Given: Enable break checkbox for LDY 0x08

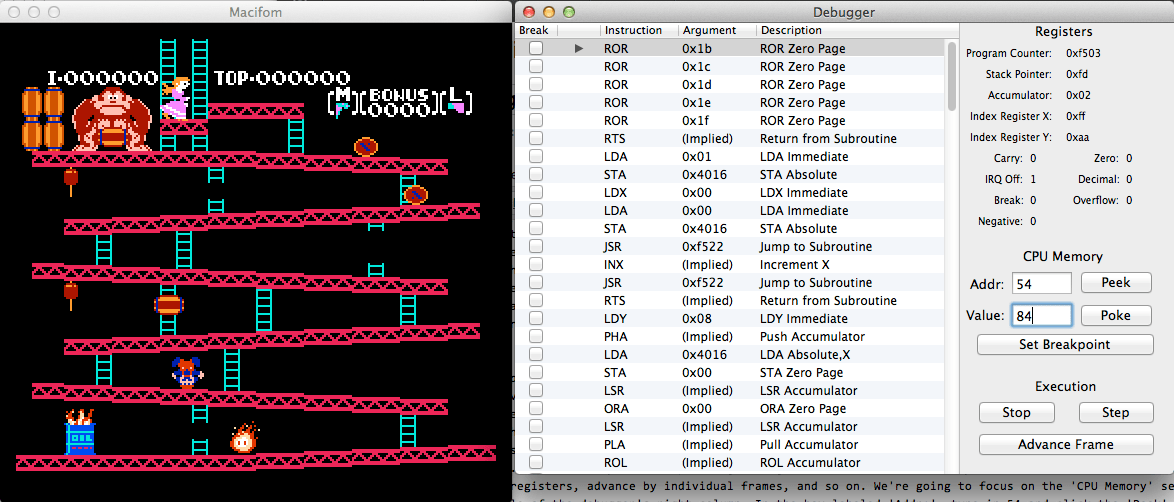Looking at the screenshot, I should [x=535, y=318].
